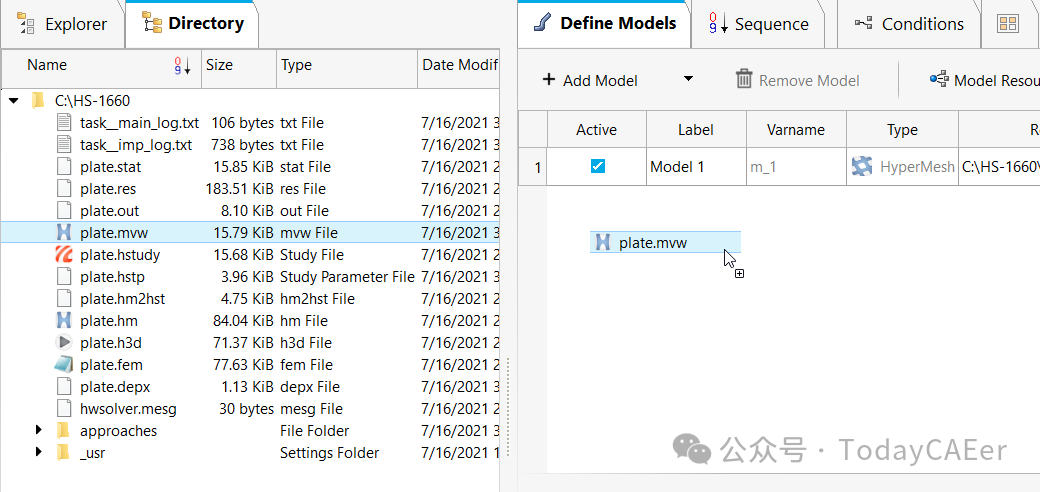Viewport: 1040px width, 492px height.
Task: Click the grid view tab icon
Action: (1008, 25)
